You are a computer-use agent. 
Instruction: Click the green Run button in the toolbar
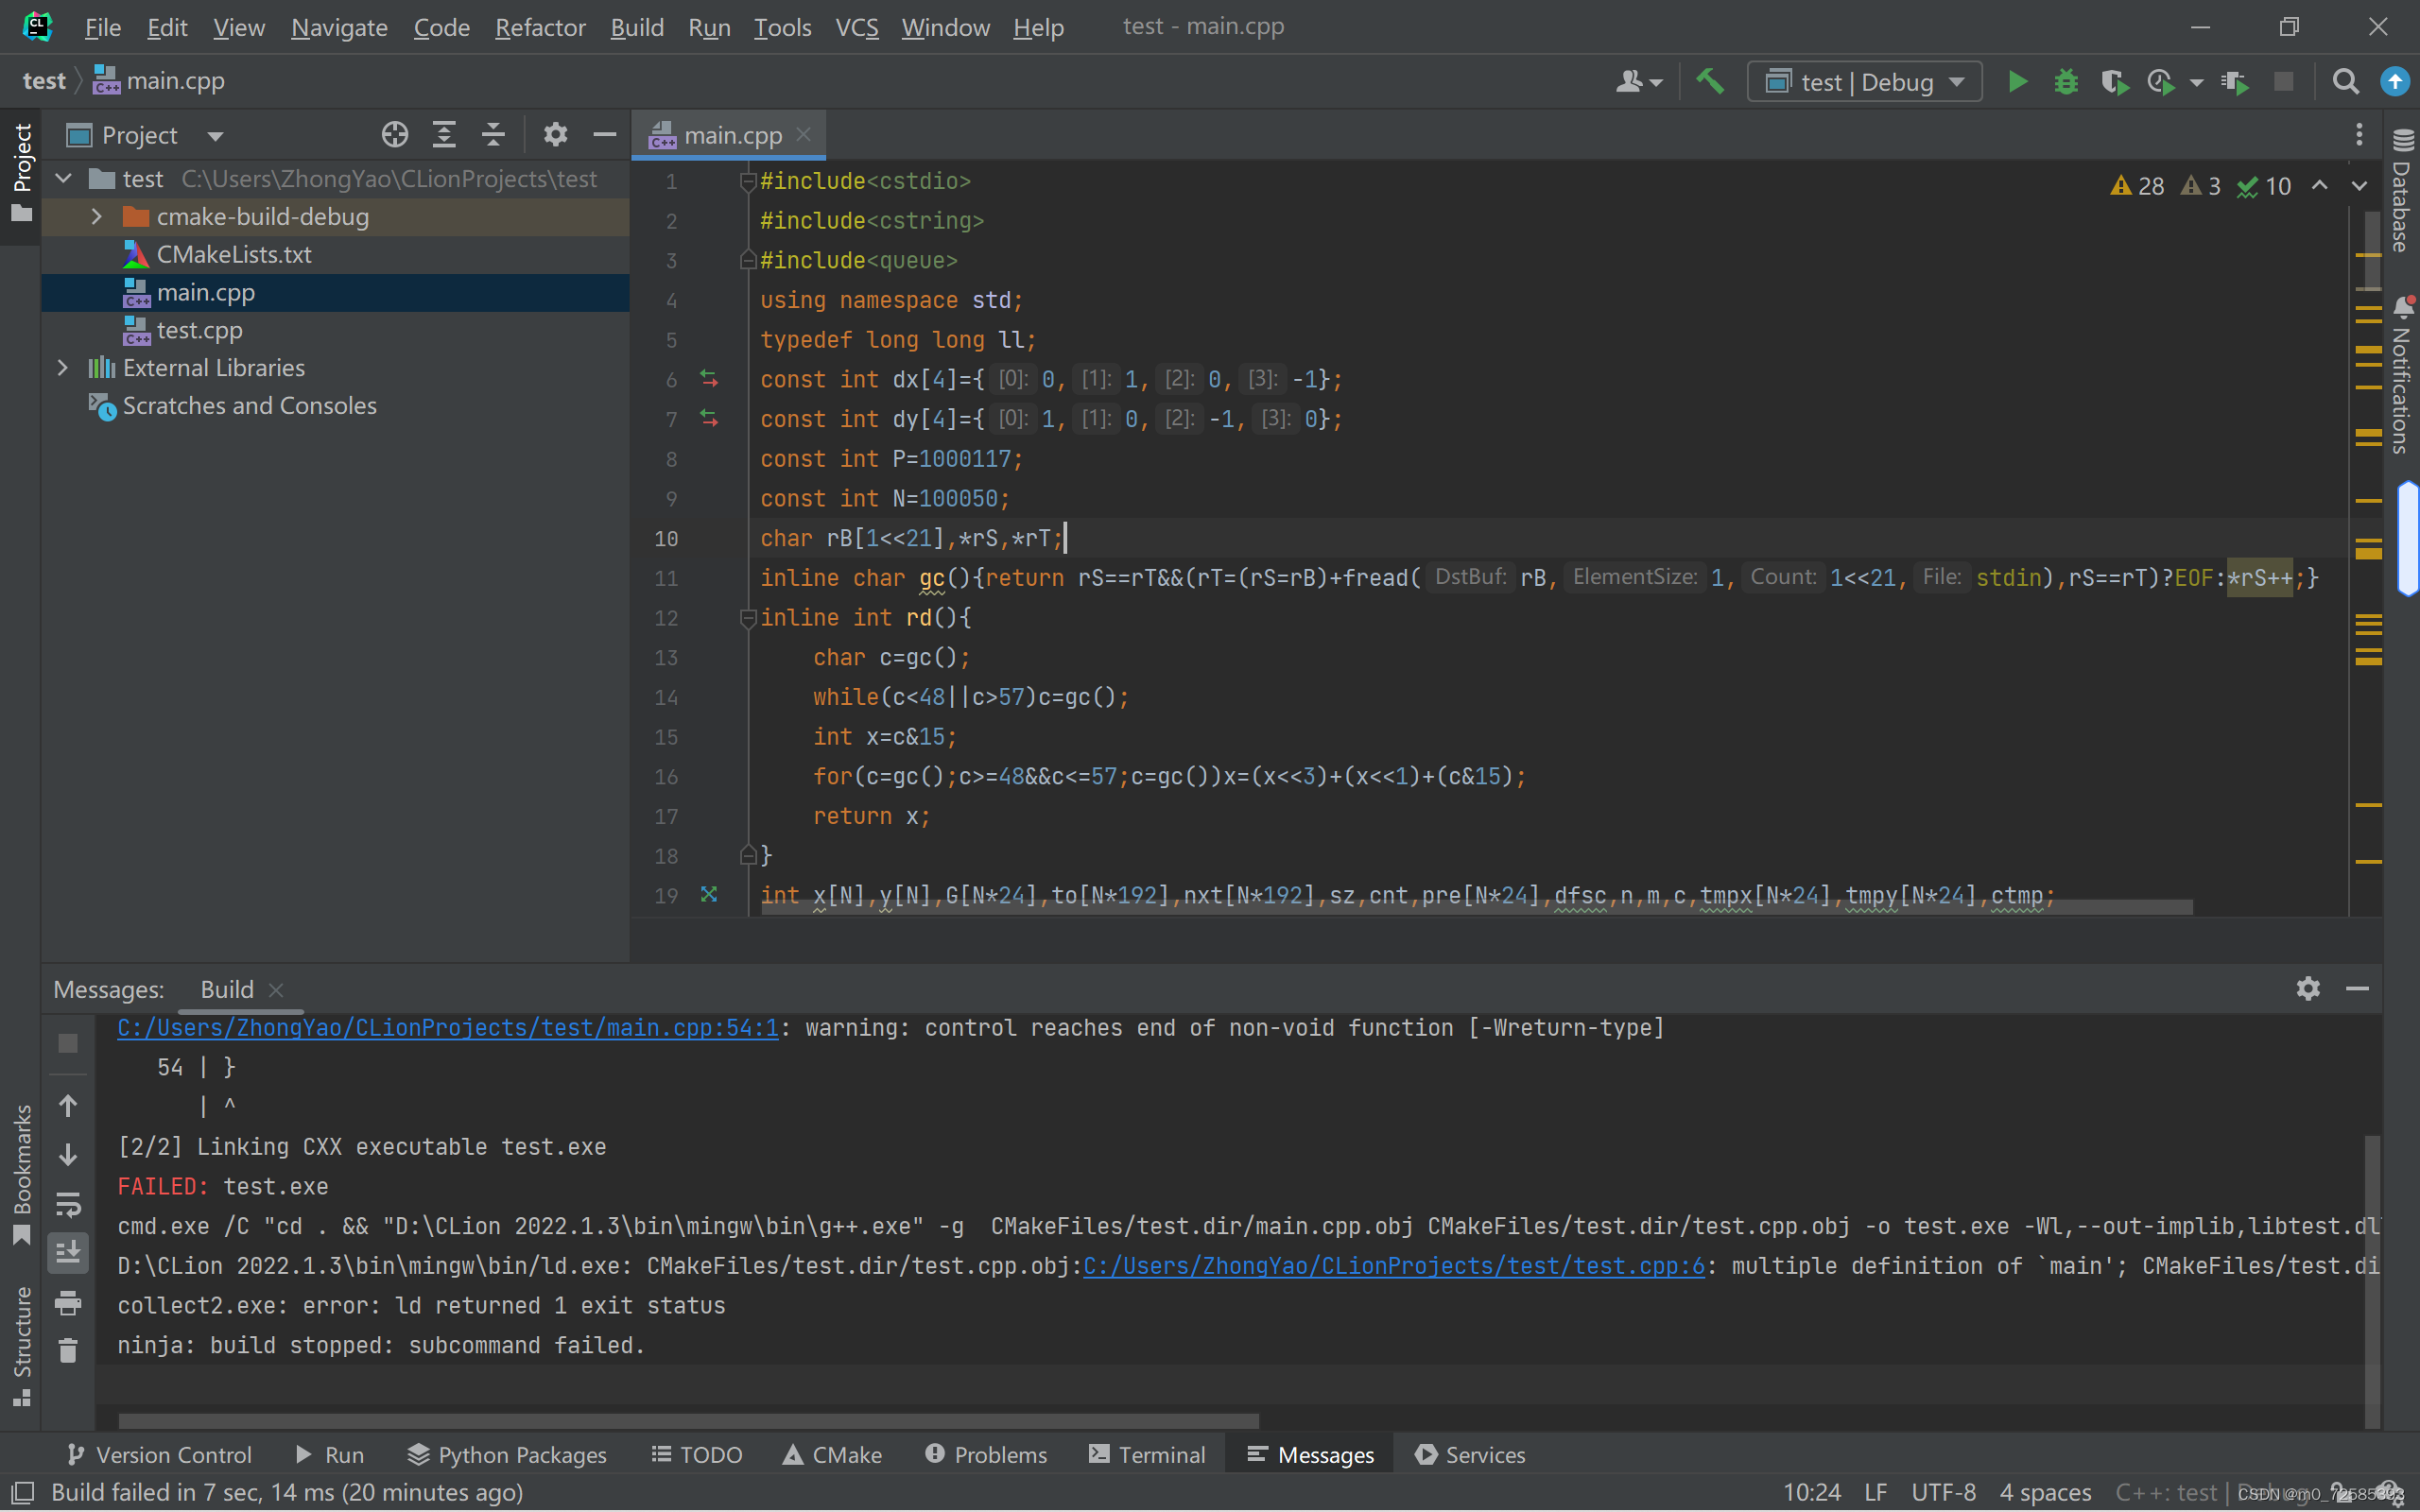(2017, 82)
